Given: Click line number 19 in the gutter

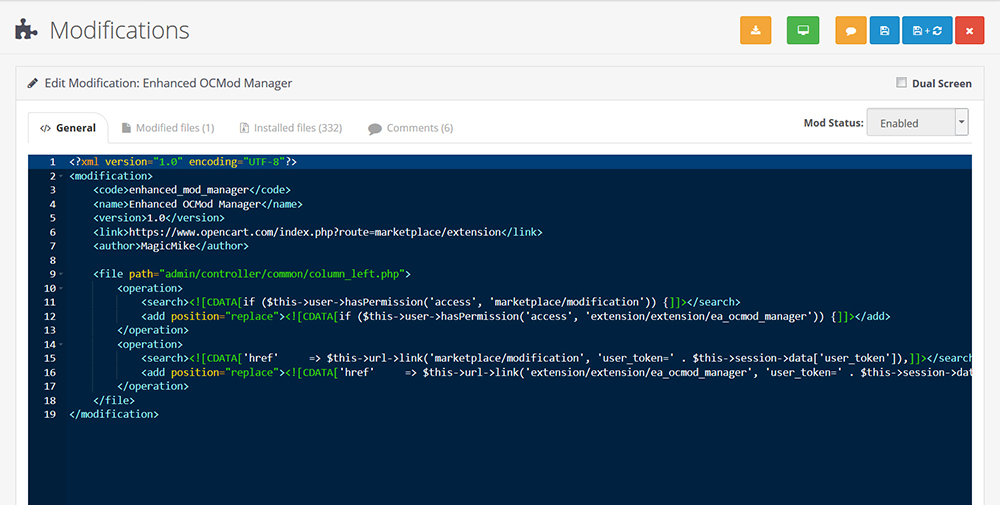Looking at the screenshot, I should point(50,414).
